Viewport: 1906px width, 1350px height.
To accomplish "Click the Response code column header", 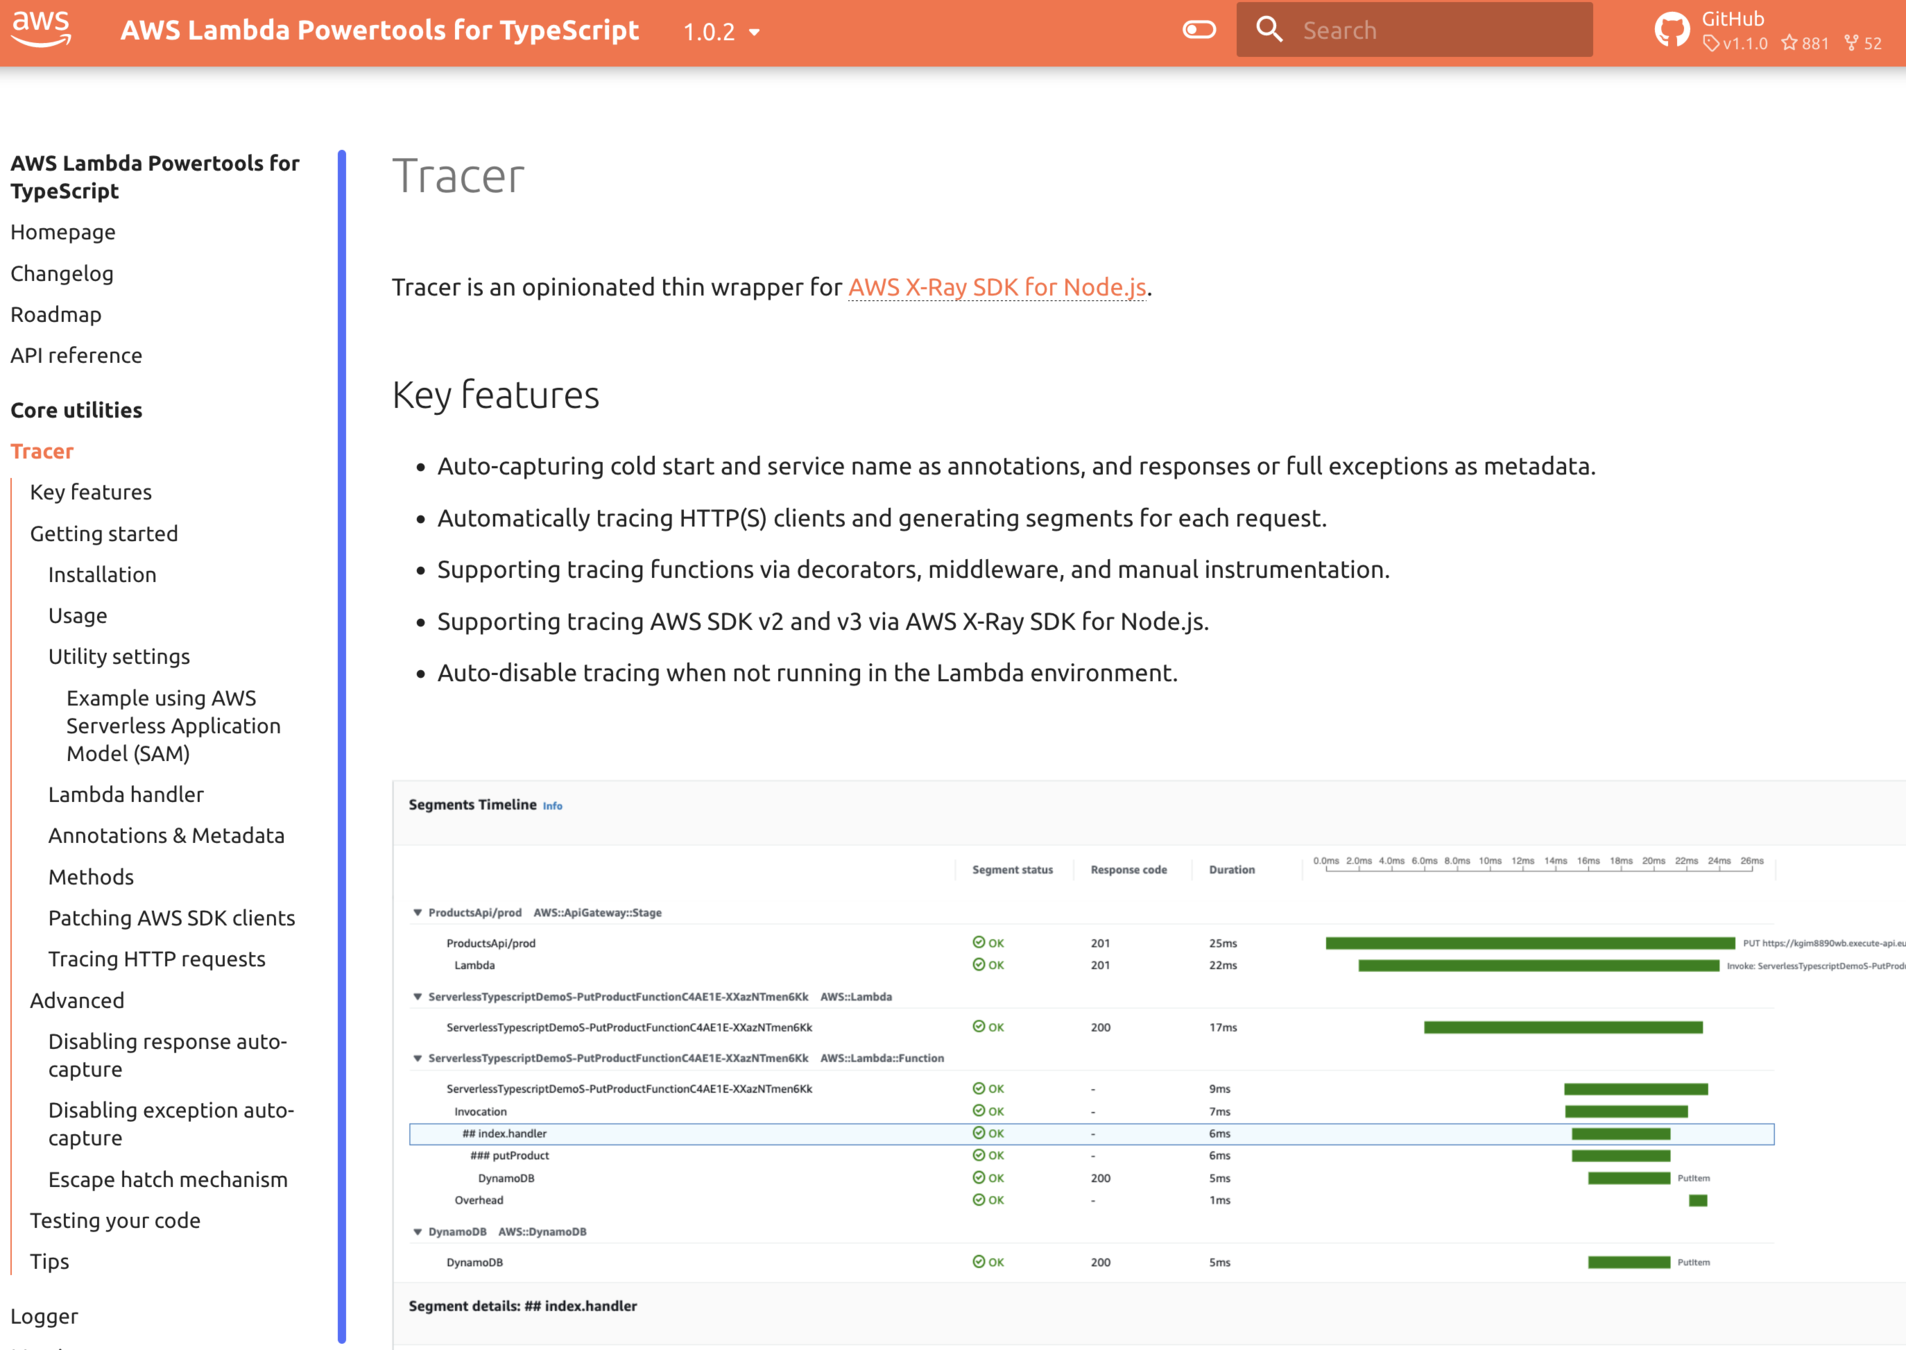I will point(1128,870).
